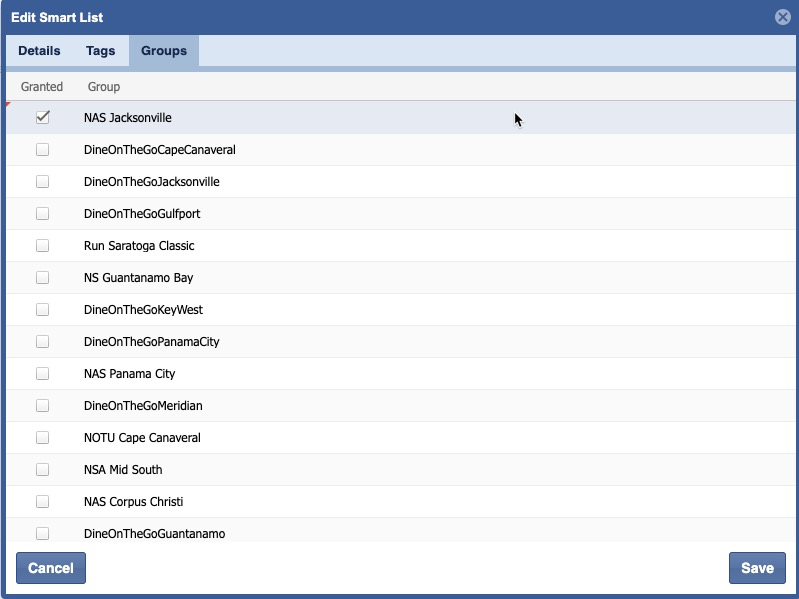Tick the DineOnTheGoMeridian checkbox
The height and width of the screenshot is (599, 799).
(43, 406)
